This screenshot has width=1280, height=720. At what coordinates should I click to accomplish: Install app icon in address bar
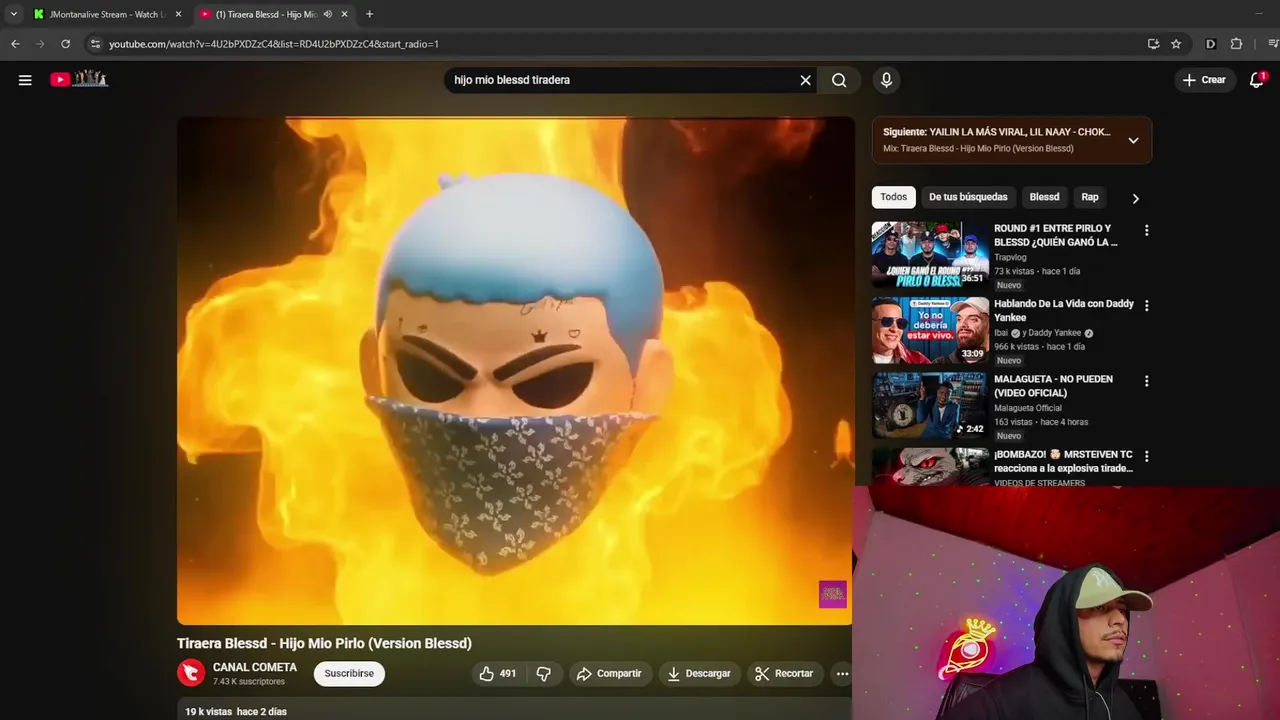pyautogui.click(x=1153, y=44)
